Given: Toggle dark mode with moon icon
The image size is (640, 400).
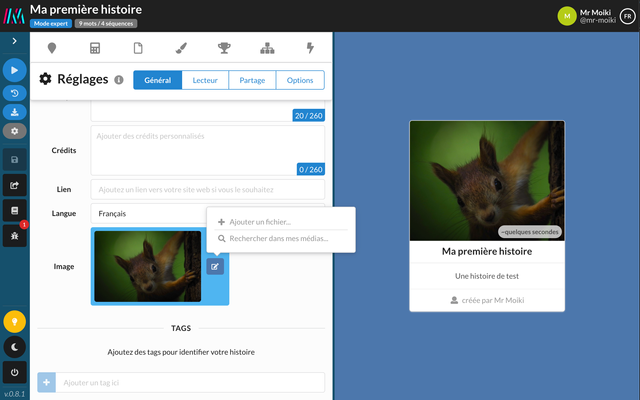Looking at the screenshot, I should tap(14, 347).
